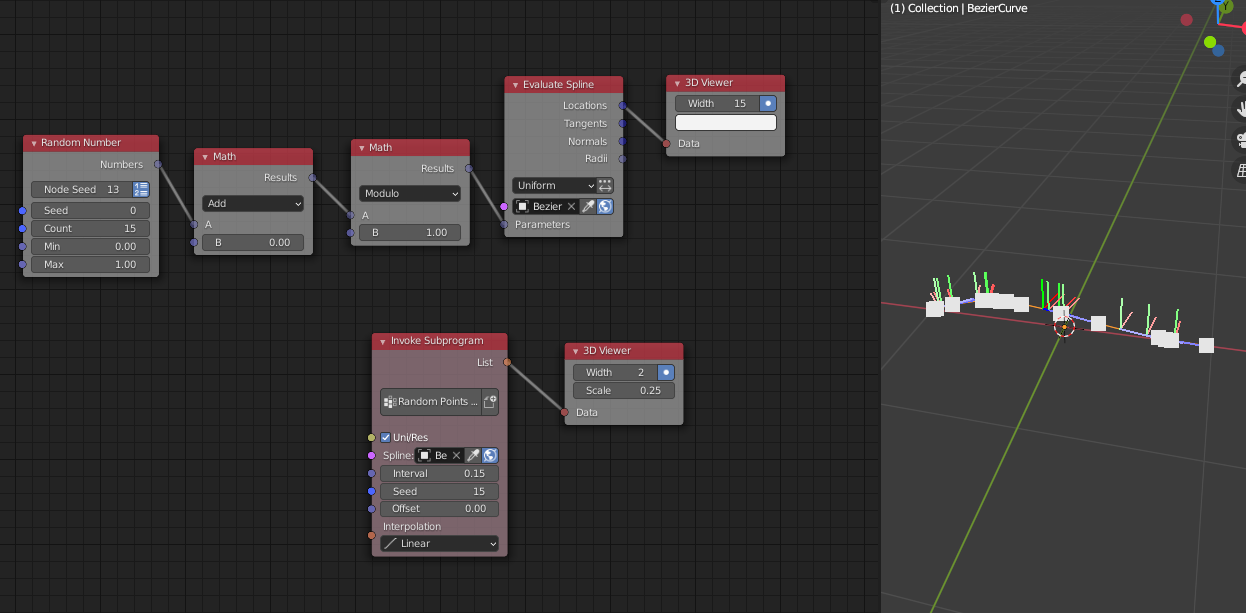The height and width of the screenshot is (613, 1246).
Task: Clear the Spline field using its X icon
Action: pyautogui.click(x=456, y=455)
